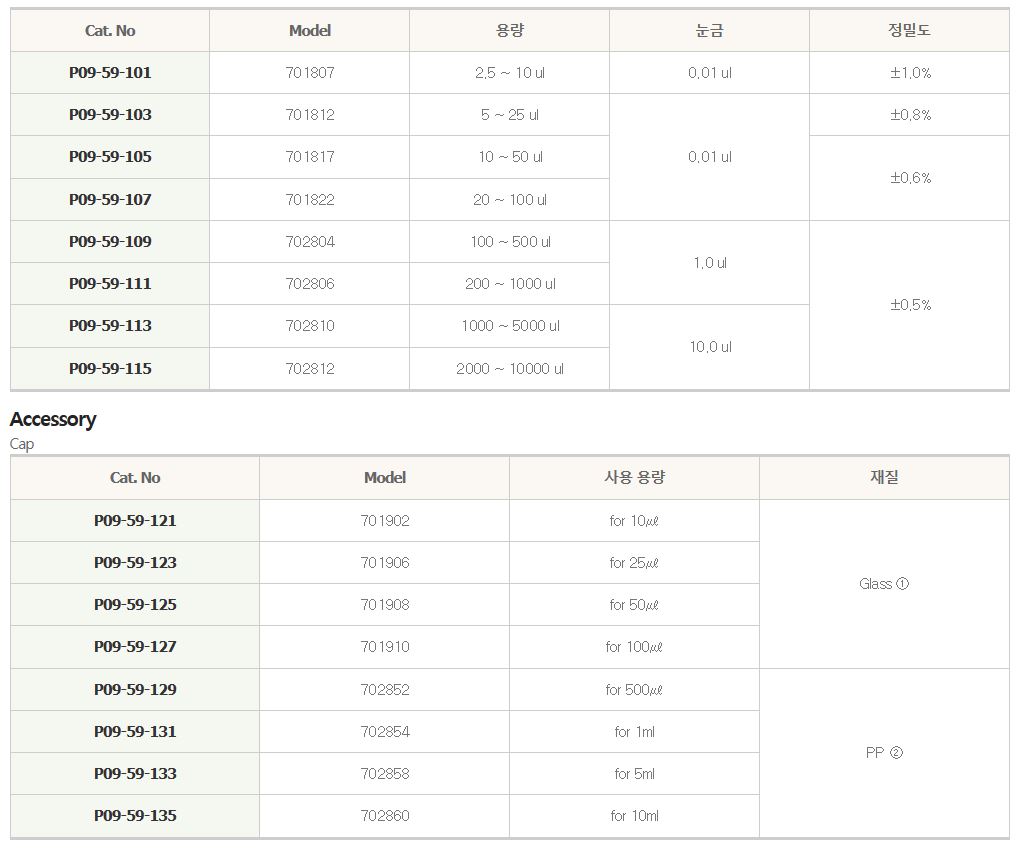Click the Accessory section heading
The height and width of the screenshot is (850, 1023).
(x=53, y=420)
